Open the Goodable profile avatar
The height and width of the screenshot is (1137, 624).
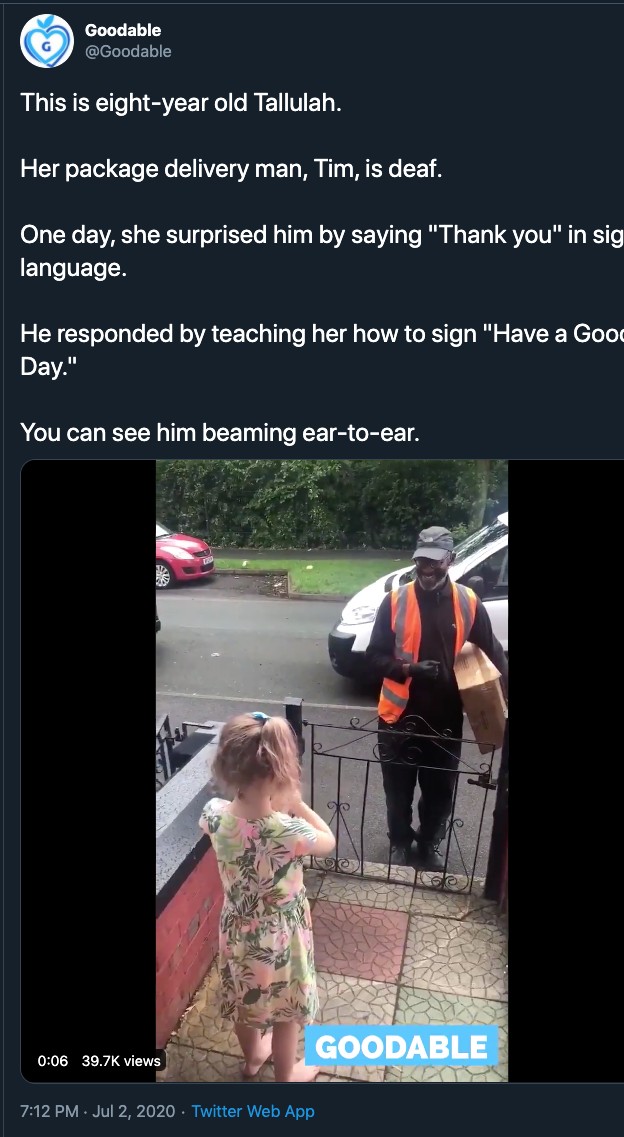click(x=46, y=41)
